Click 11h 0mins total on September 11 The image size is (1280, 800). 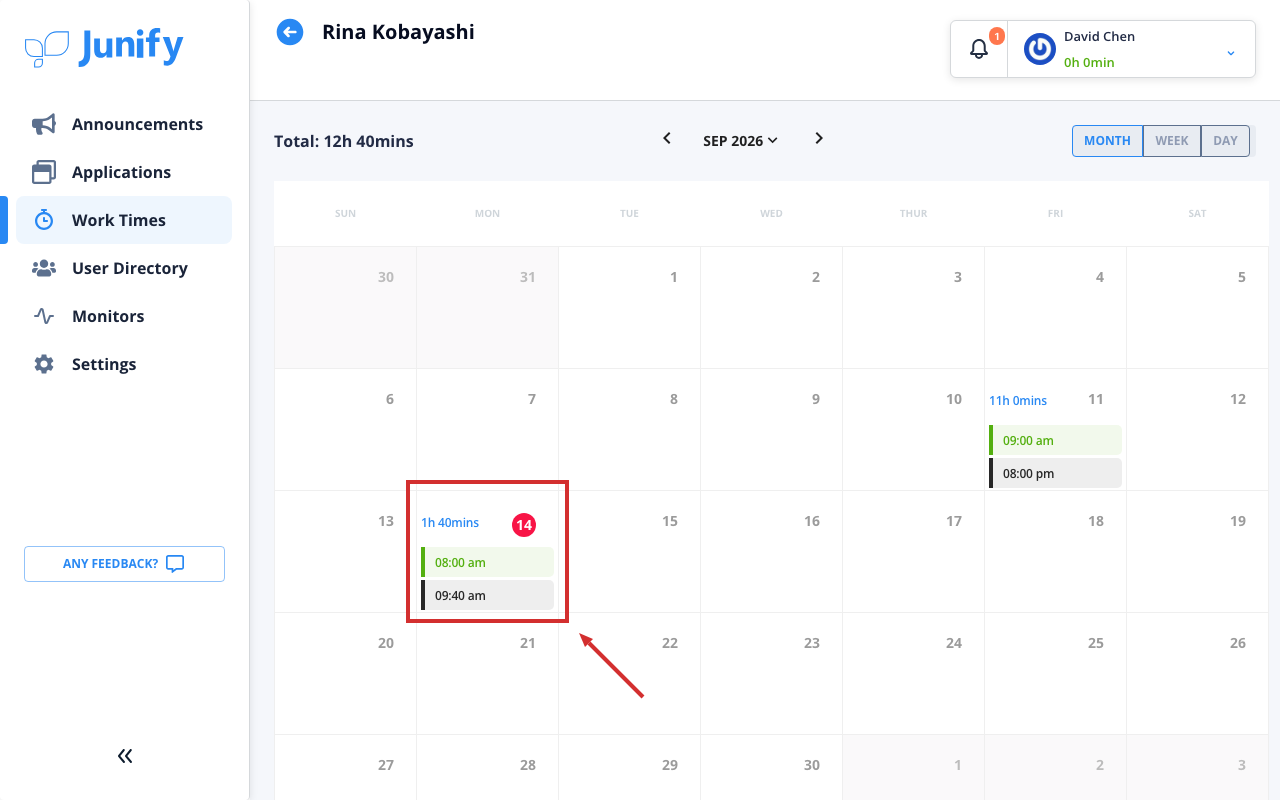[1018, 401]
